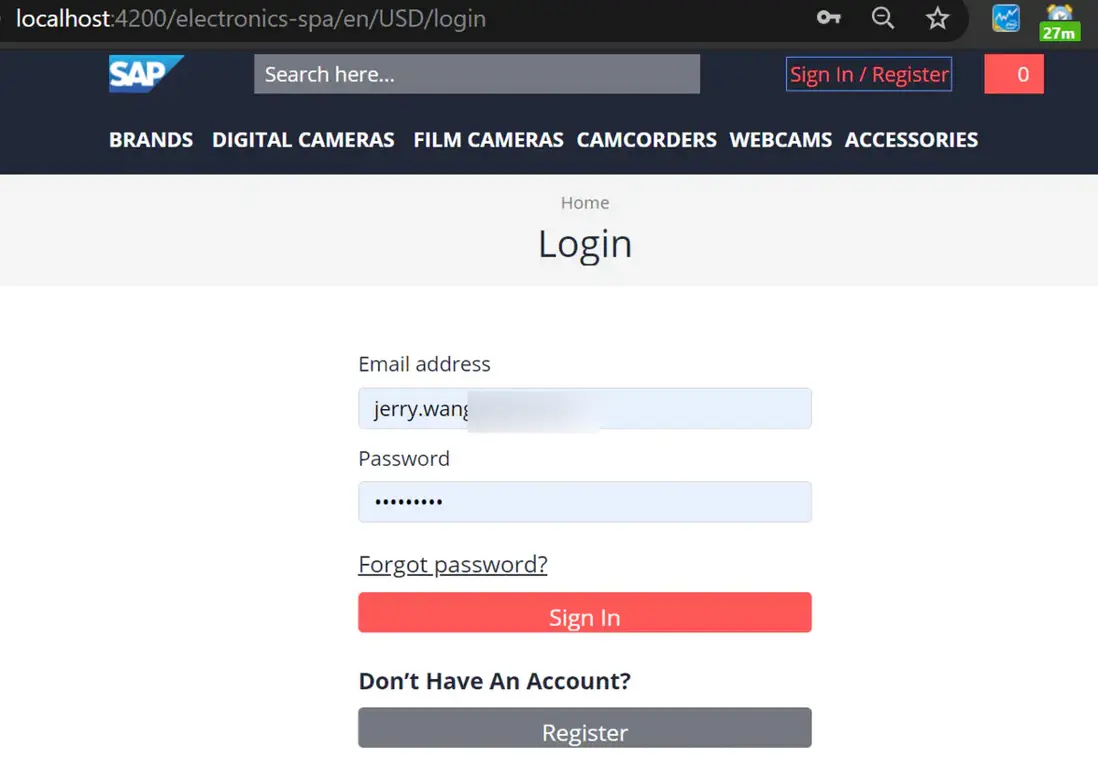Click Sign In / Register link
This screenshot has height=777, width=1098.
pyautogui.click(x=868, y=74)
